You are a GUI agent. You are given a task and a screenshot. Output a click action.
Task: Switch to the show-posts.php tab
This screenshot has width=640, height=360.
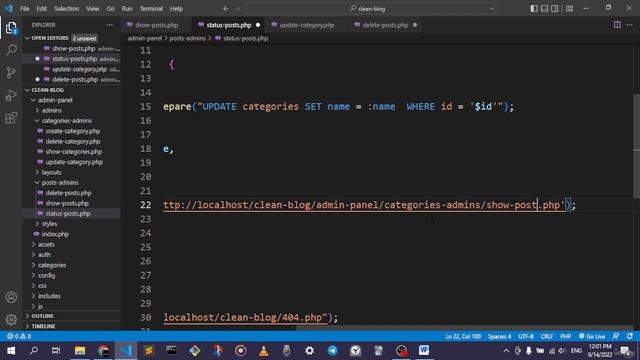point(156,25)
